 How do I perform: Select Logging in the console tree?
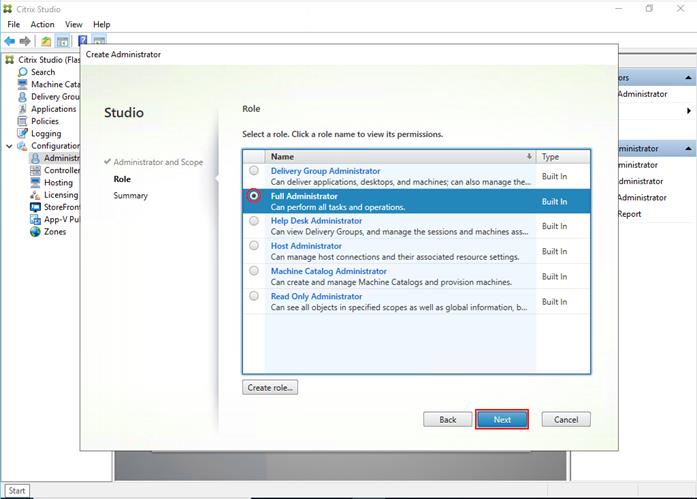tap(46, 133)
